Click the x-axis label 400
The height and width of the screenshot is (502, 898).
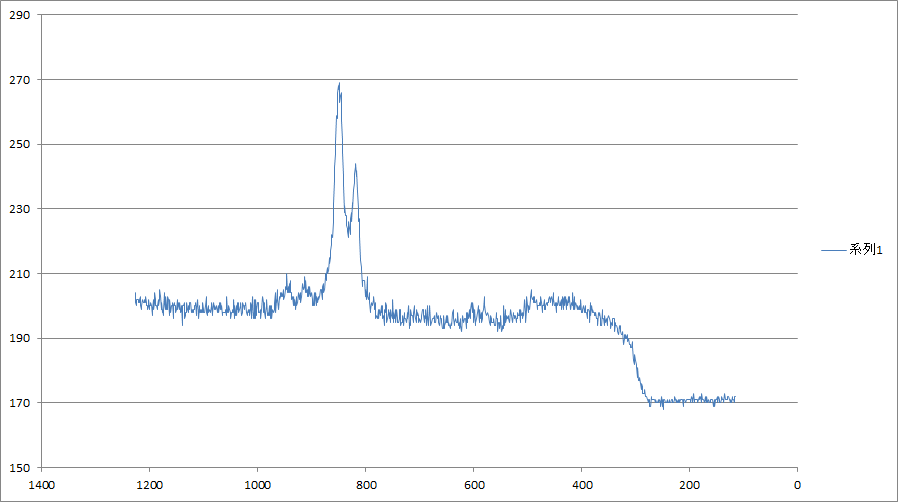(582, 485)
